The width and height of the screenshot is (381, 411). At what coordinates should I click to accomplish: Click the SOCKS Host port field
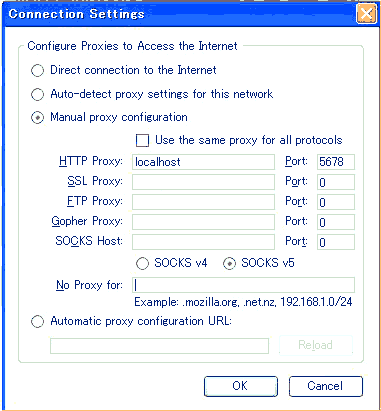click(x=336, y=242)
